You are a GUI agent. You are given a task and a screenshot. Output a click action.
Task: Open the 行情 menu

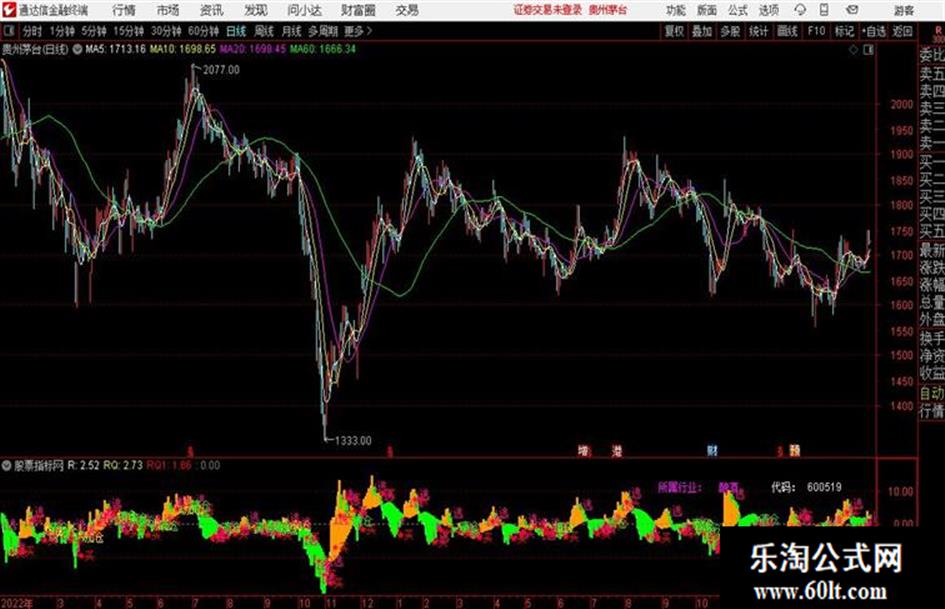(124, 10)
